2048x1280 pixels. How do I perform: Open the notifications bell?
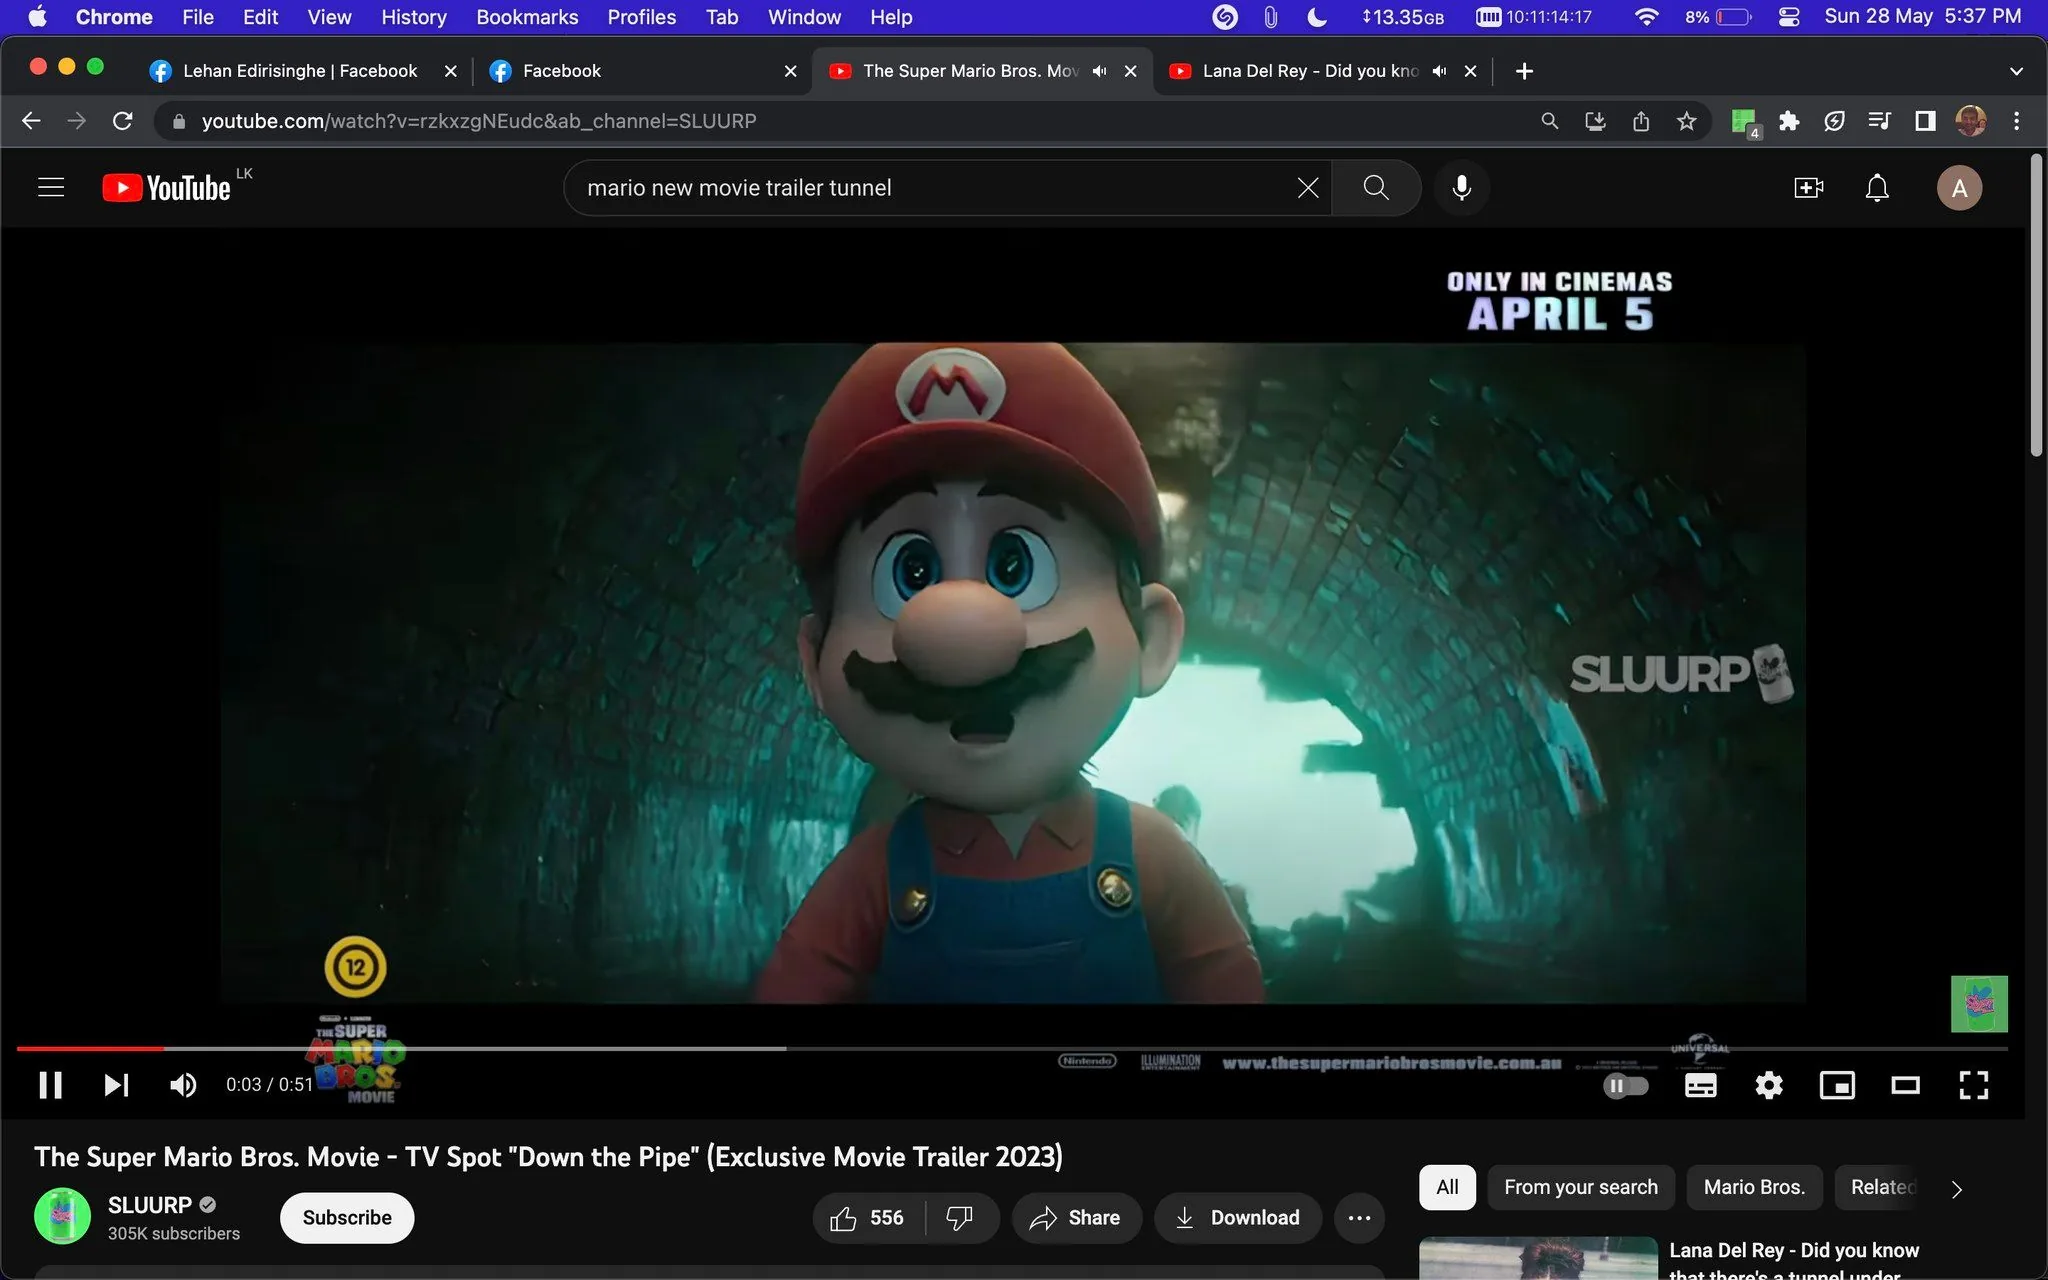pos(1876,187)
